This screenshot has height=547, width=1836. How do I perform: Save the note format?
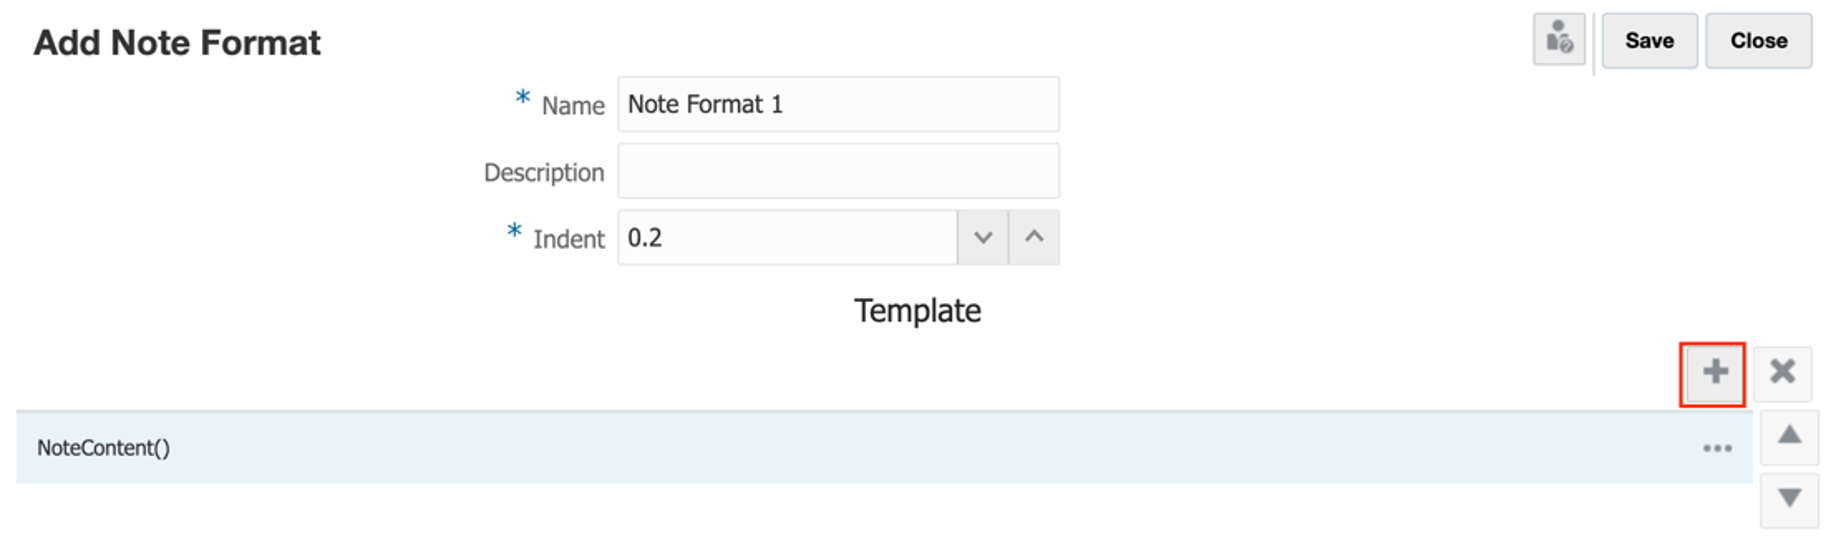coord(1649,41)
